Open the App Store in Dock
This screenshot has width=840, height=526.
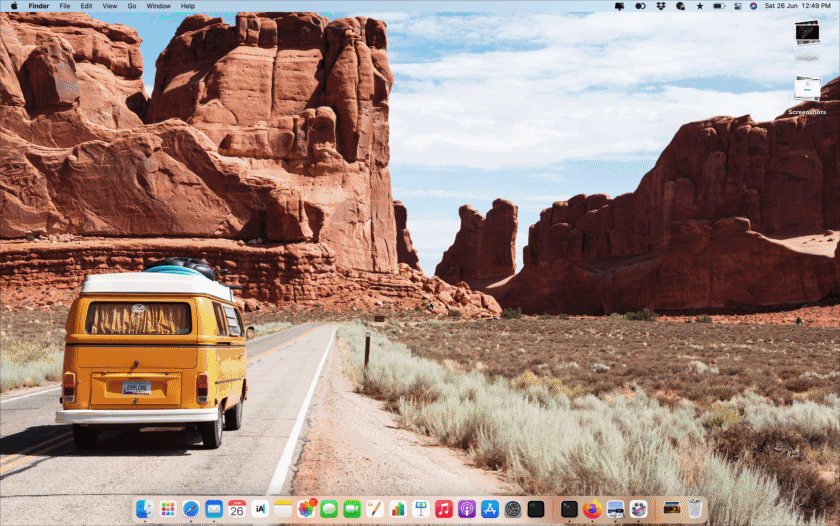490,509
